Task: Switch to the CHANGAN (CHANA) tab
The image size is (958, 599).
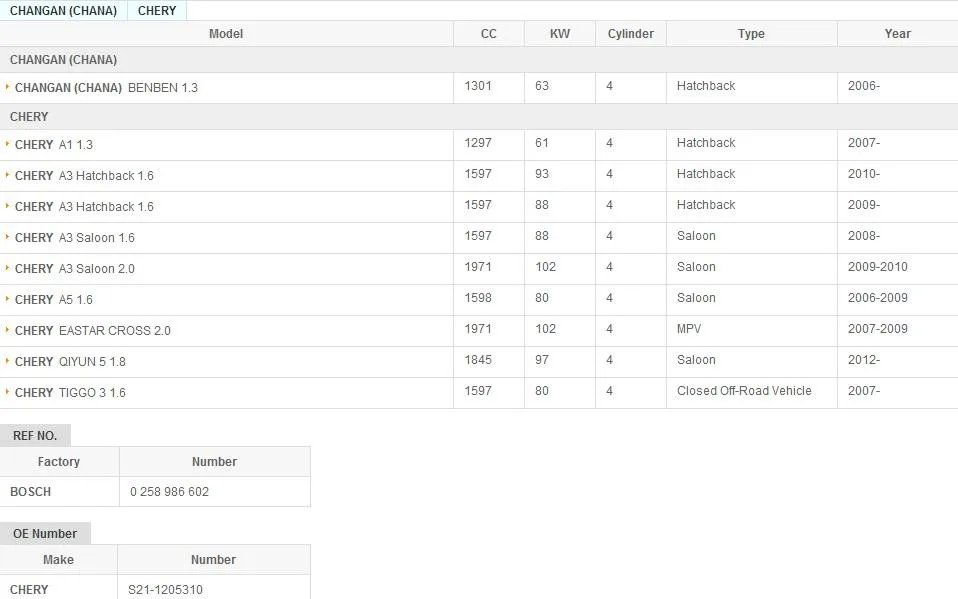Action: coord(64,10)
